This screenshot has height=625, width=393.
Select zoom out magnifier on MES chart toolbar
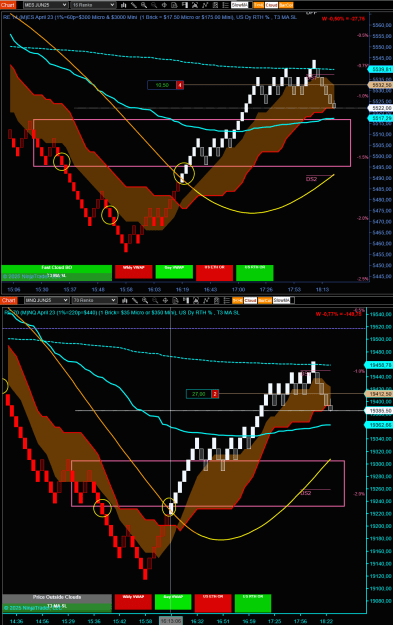(154, 5)
